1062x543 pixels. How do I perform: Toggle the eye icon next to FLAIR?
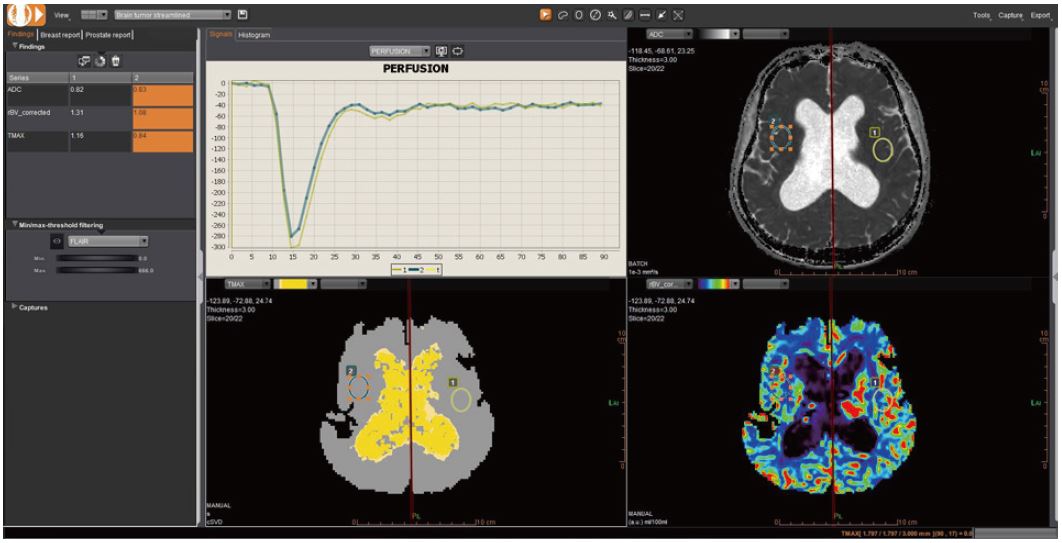point(56,241)
